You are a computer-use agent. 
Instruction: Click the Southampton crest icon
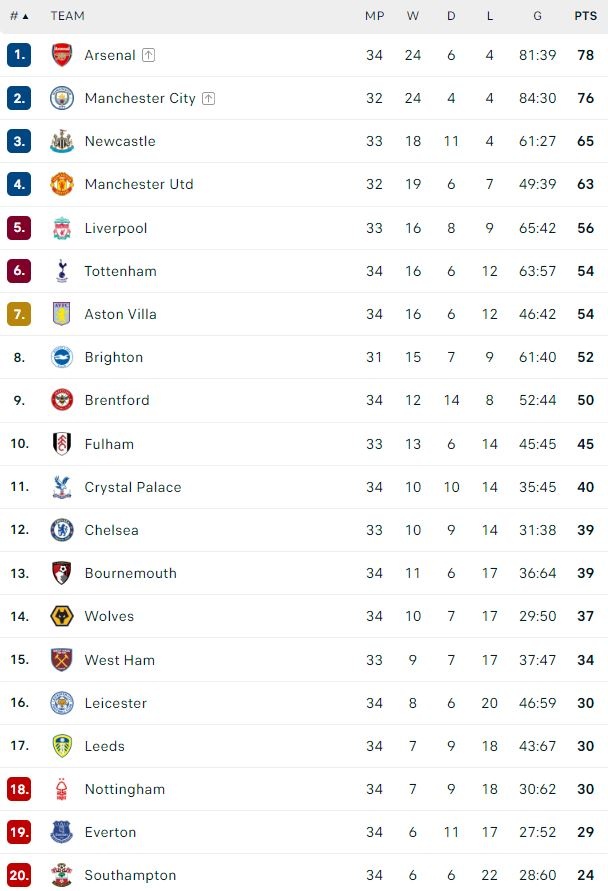(62, 875)
